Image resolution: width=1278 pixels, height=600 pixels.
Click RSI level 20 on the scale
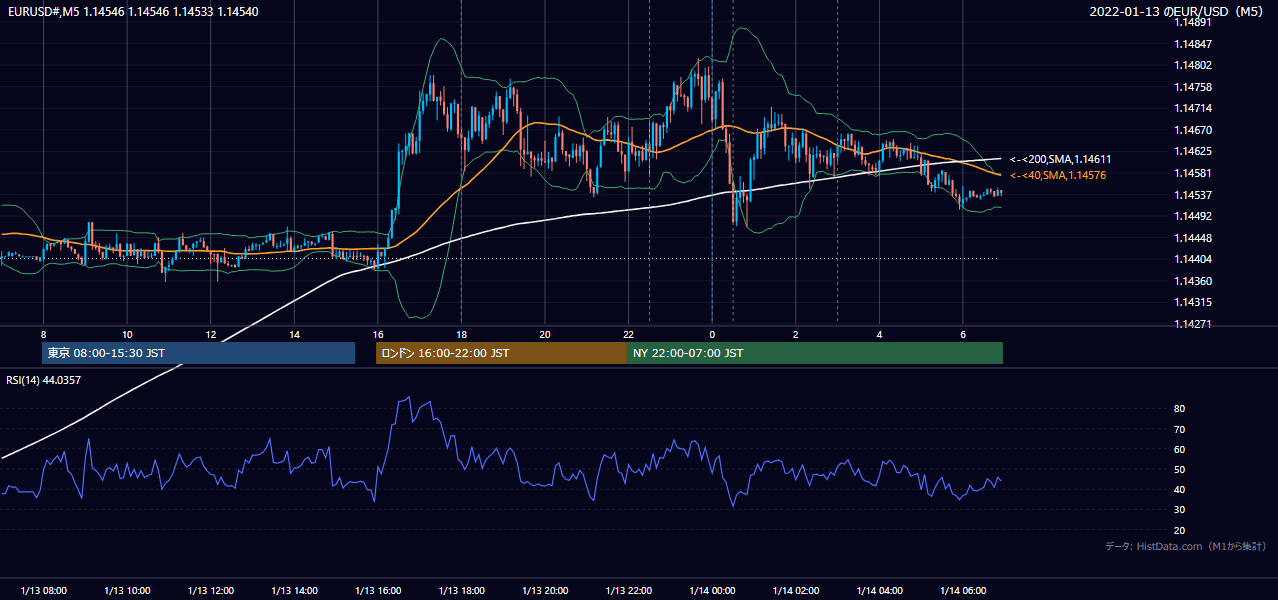pos(1179,530)
